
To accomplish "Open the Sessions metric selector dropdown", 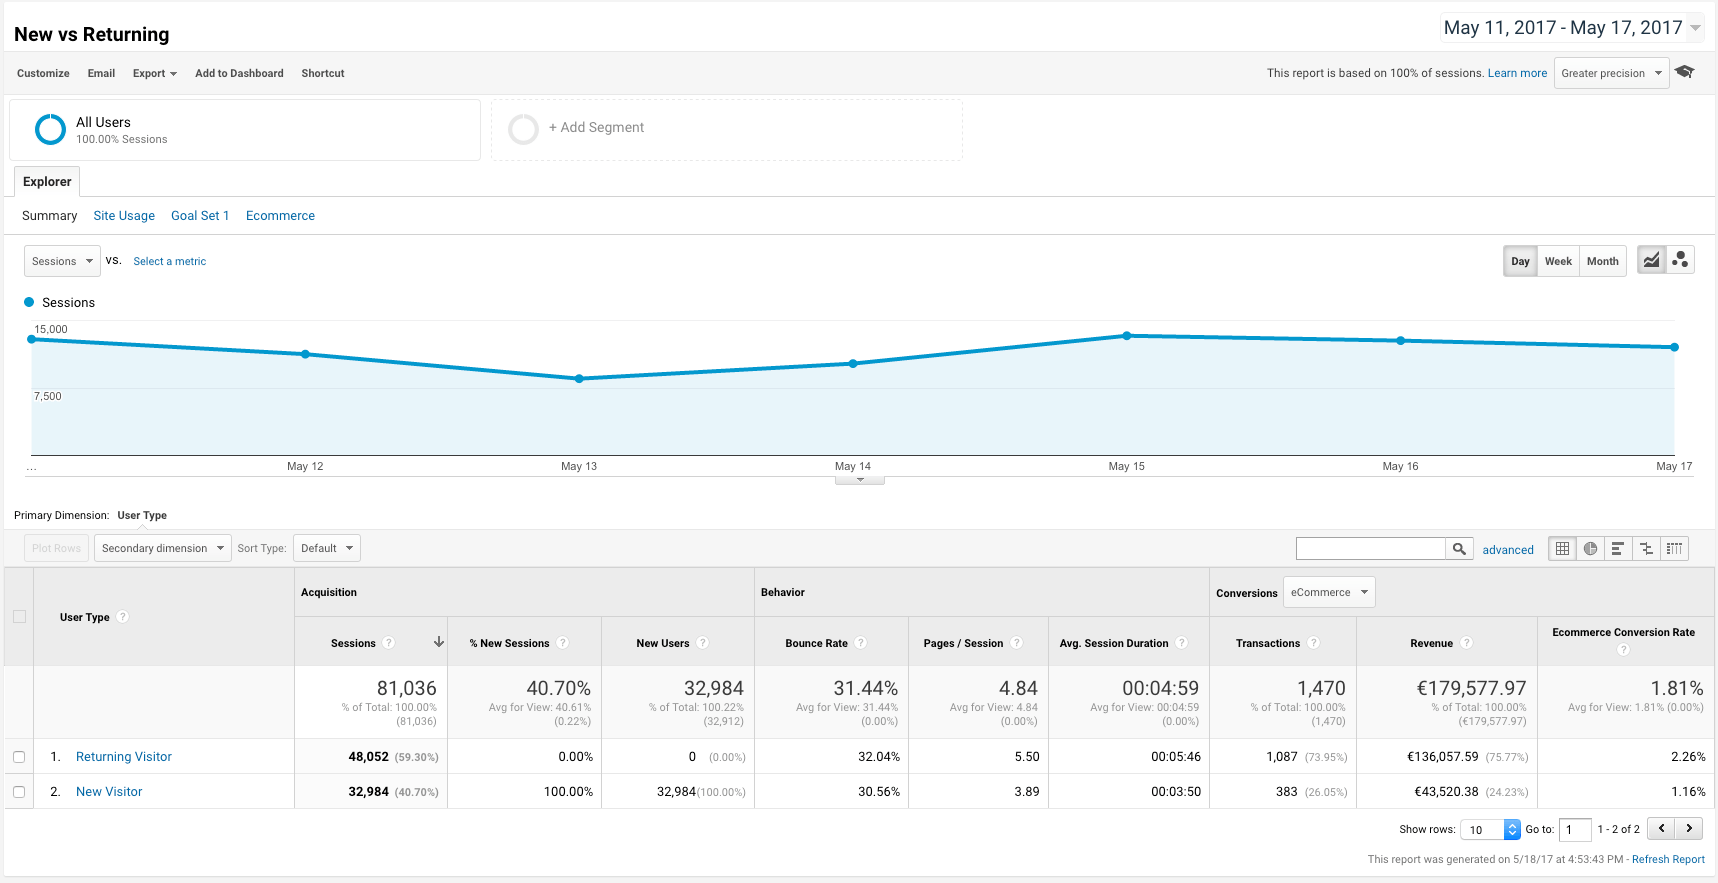I will (62, 261).
